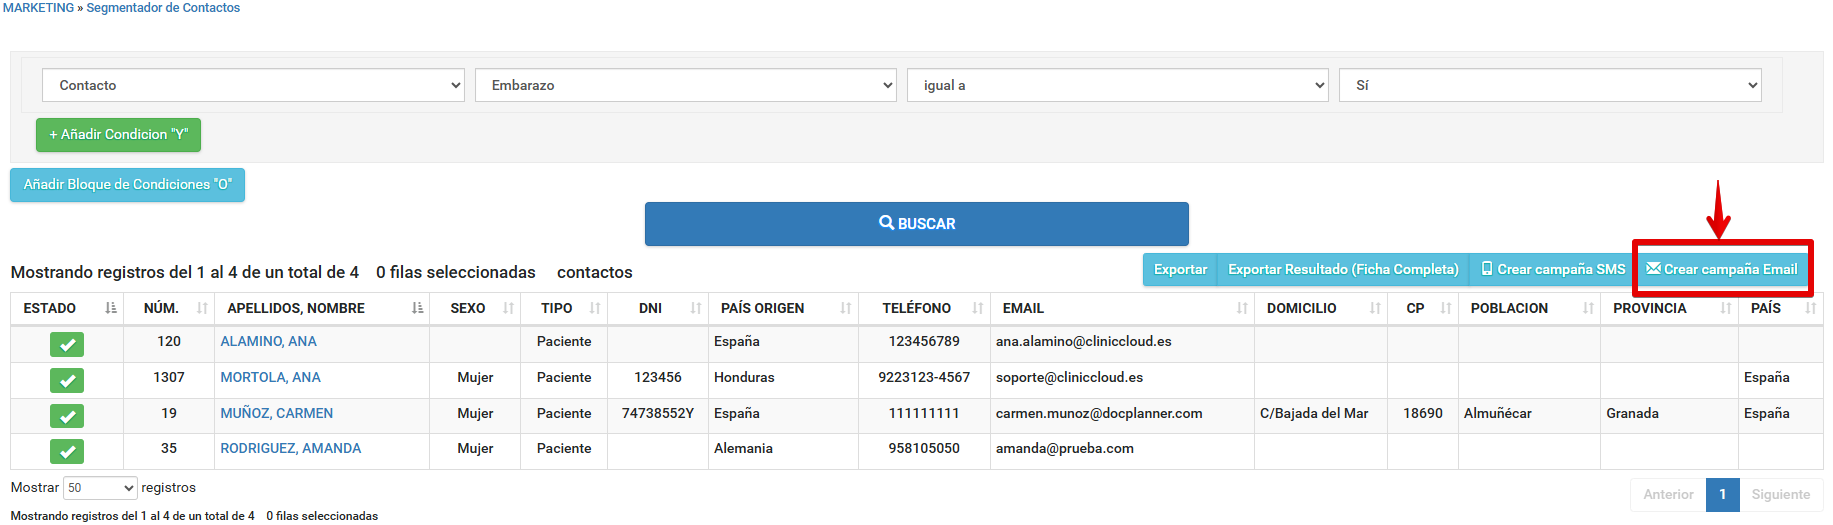
Task: Sort by TELÉFONO column sort icon
Action: 977,309
